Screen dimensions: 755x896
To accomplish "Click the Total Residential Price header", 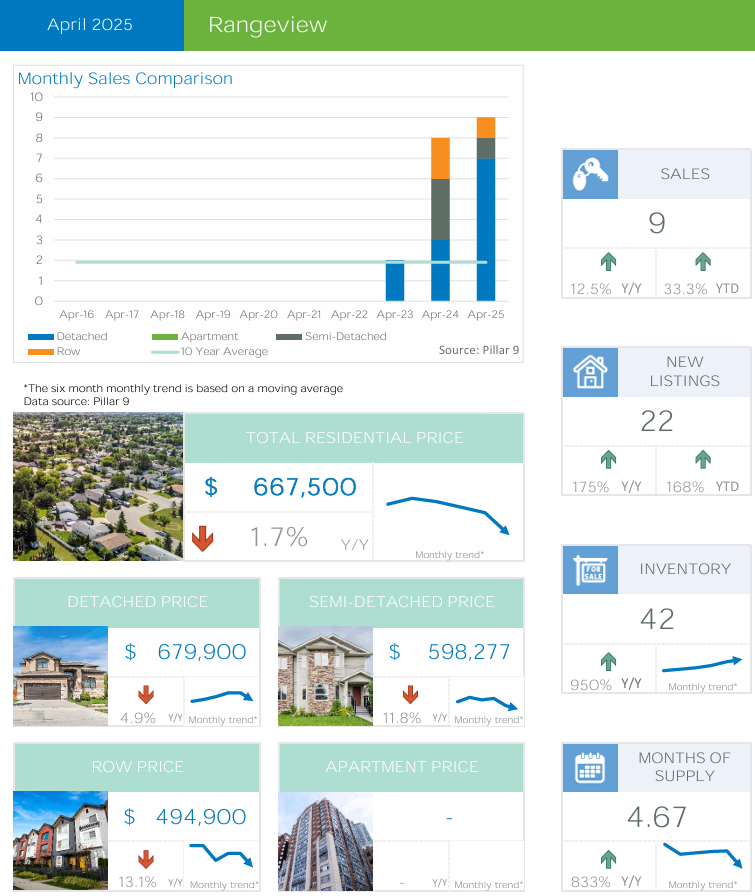I will click(354, 438).
